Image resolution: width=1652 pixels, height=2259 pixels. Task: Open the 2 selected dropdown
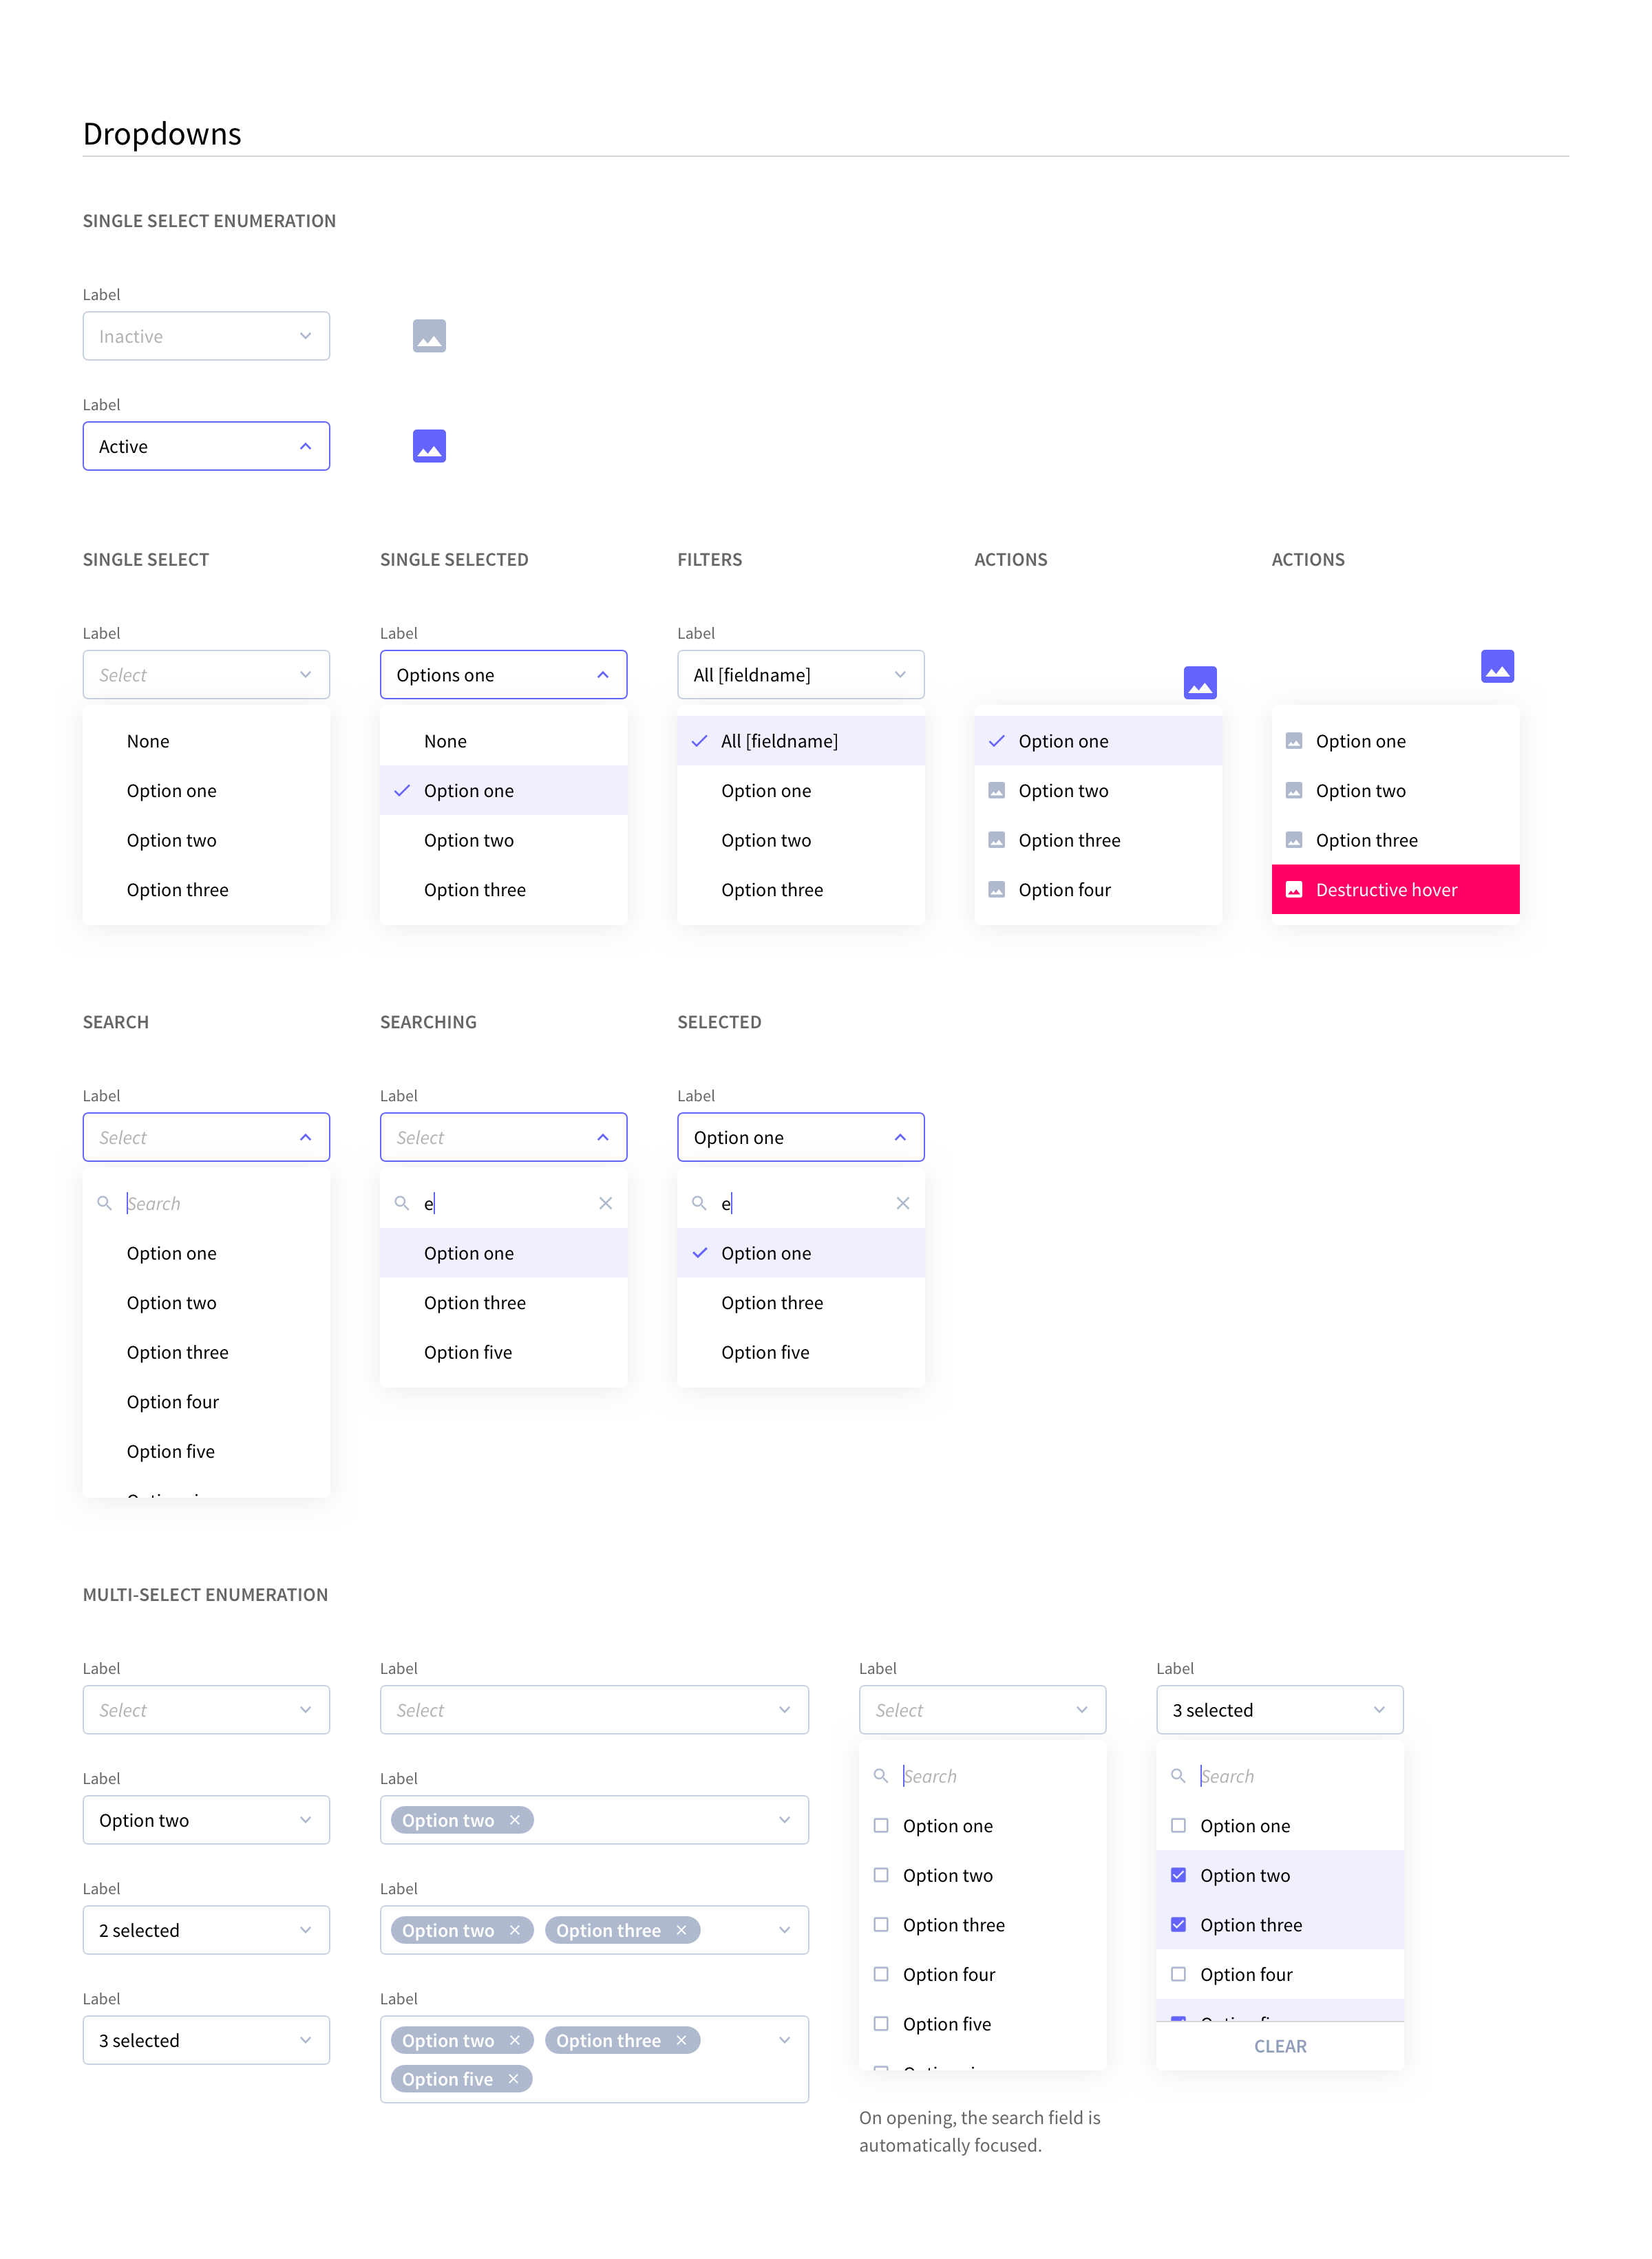[206, 1930]
